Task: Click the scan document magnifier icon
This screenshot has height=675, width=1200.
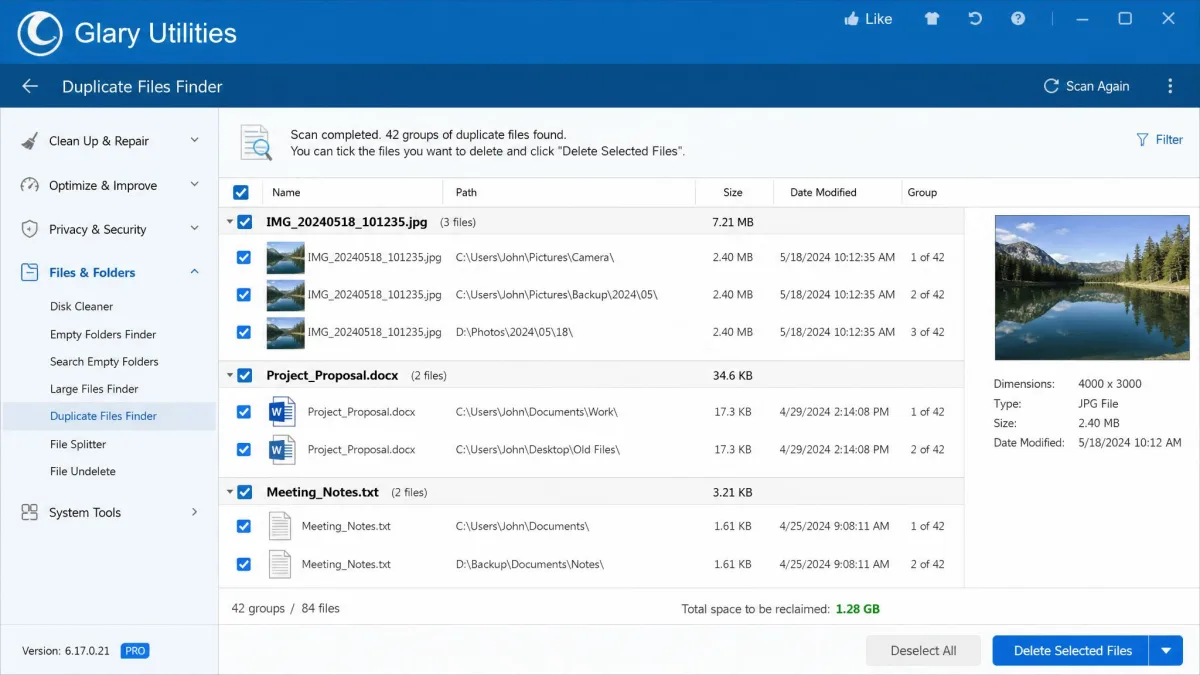Action: tap(256, 143)
